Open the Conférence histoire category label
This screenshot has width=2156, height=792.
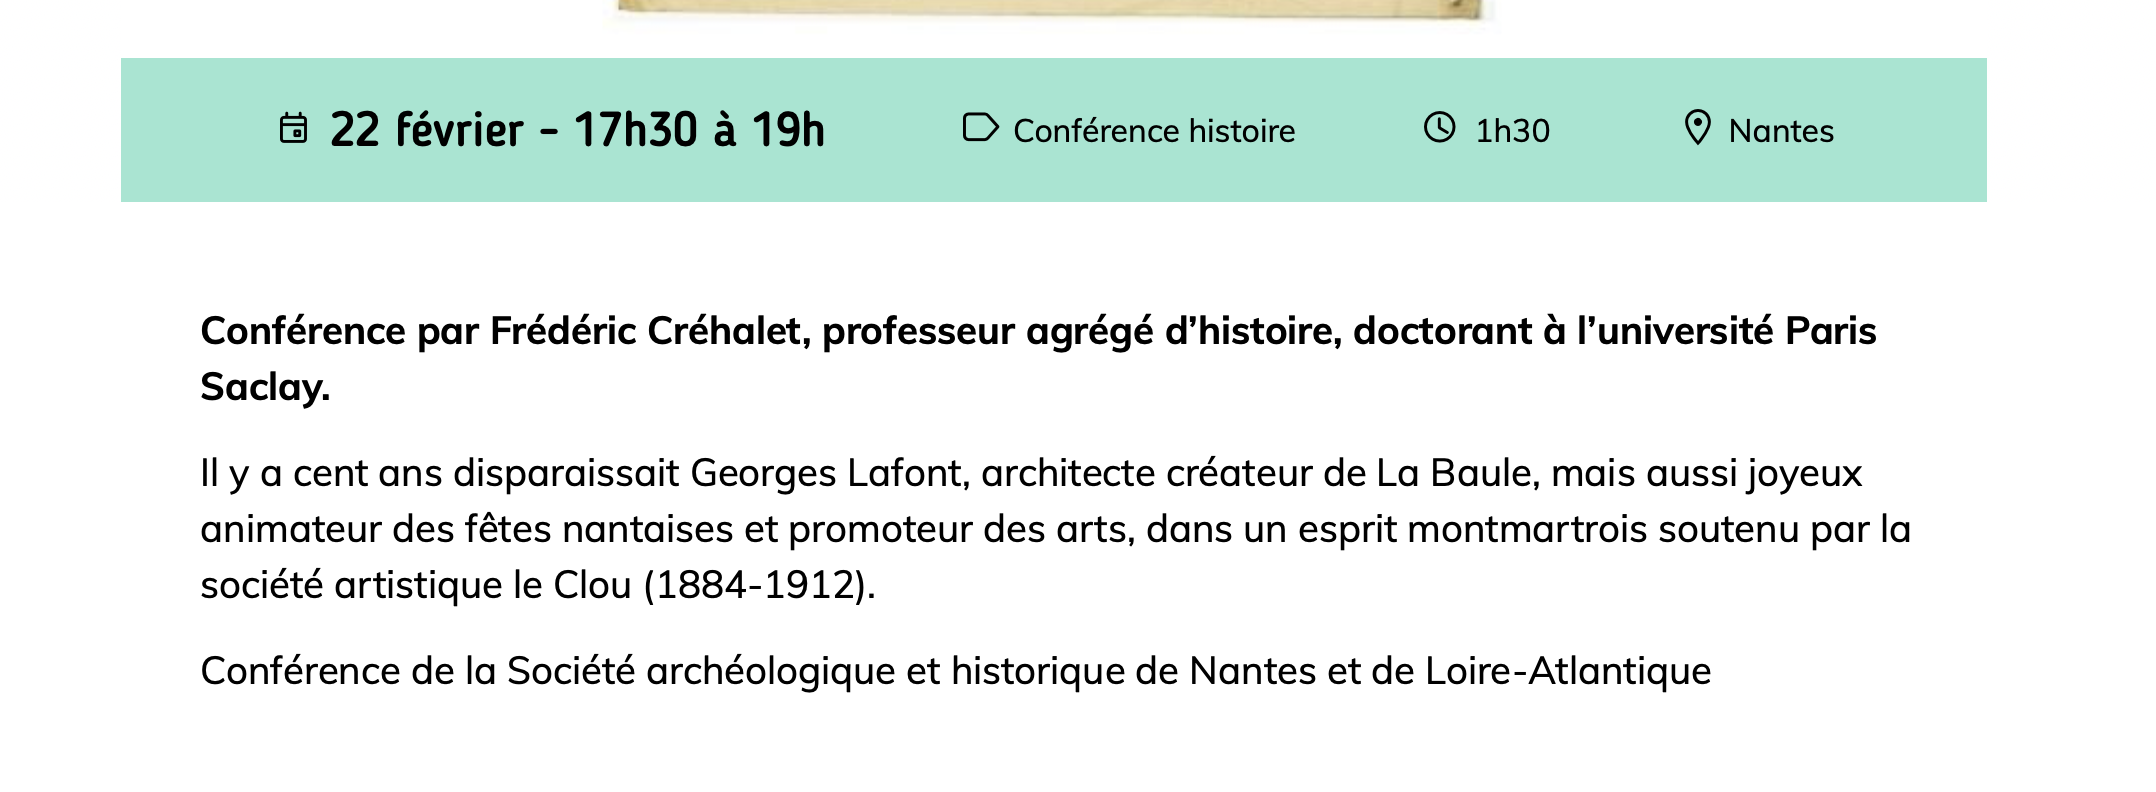click(x=1154, y=131)
